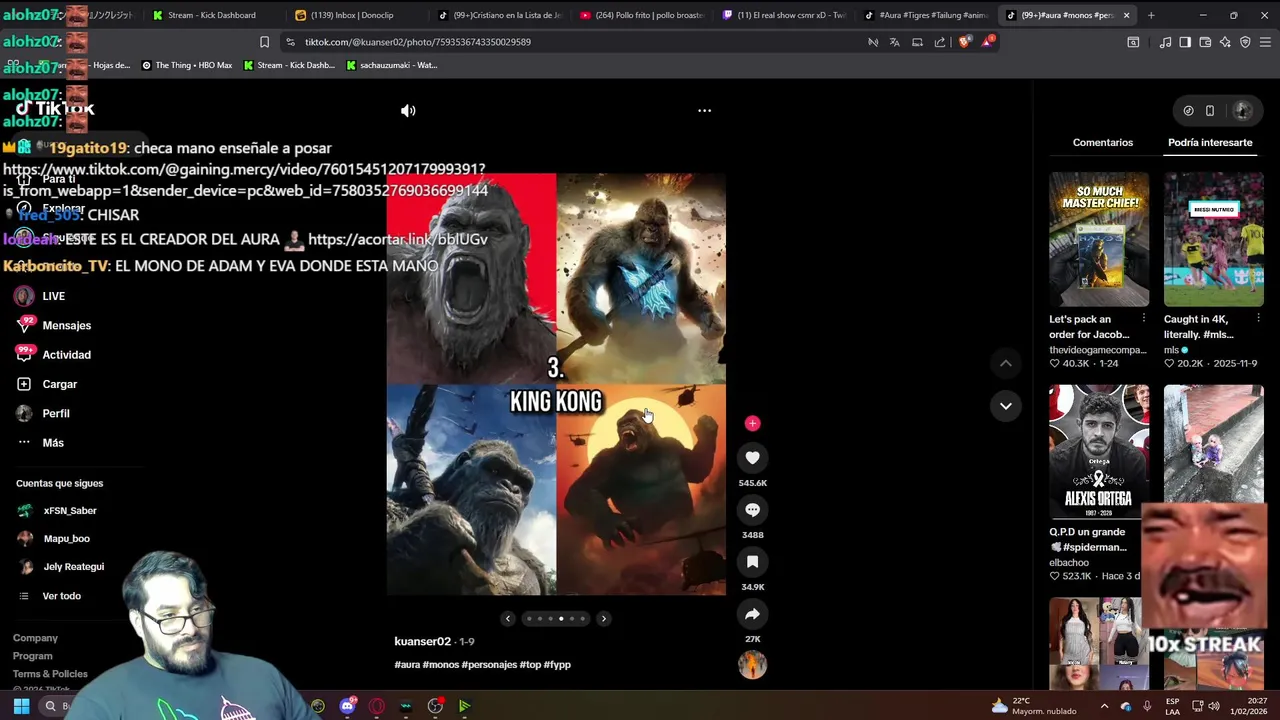The width and height of the screenshot is (1280, 720).
Task: Open OBS Studio from the taskbar
Action: pyautogui.click(x=435, y=706)
